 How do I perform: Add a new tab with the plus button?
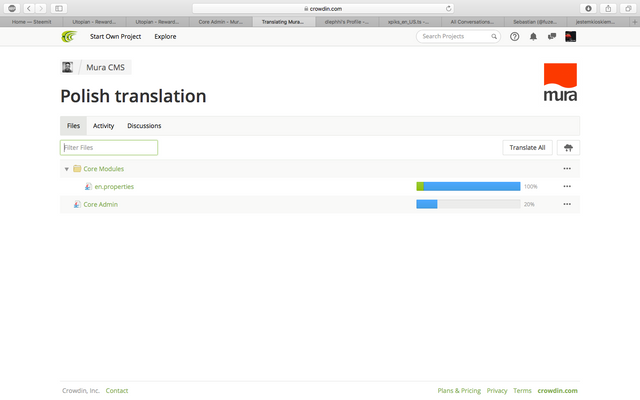pyautogui.click(x=635, y=22)
